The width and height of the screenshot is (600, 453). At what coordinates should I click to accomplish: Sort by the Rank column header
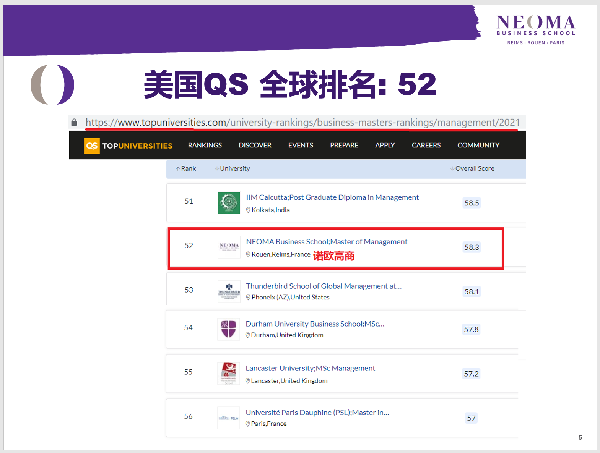pyautogui.click(x=186, y=168)
